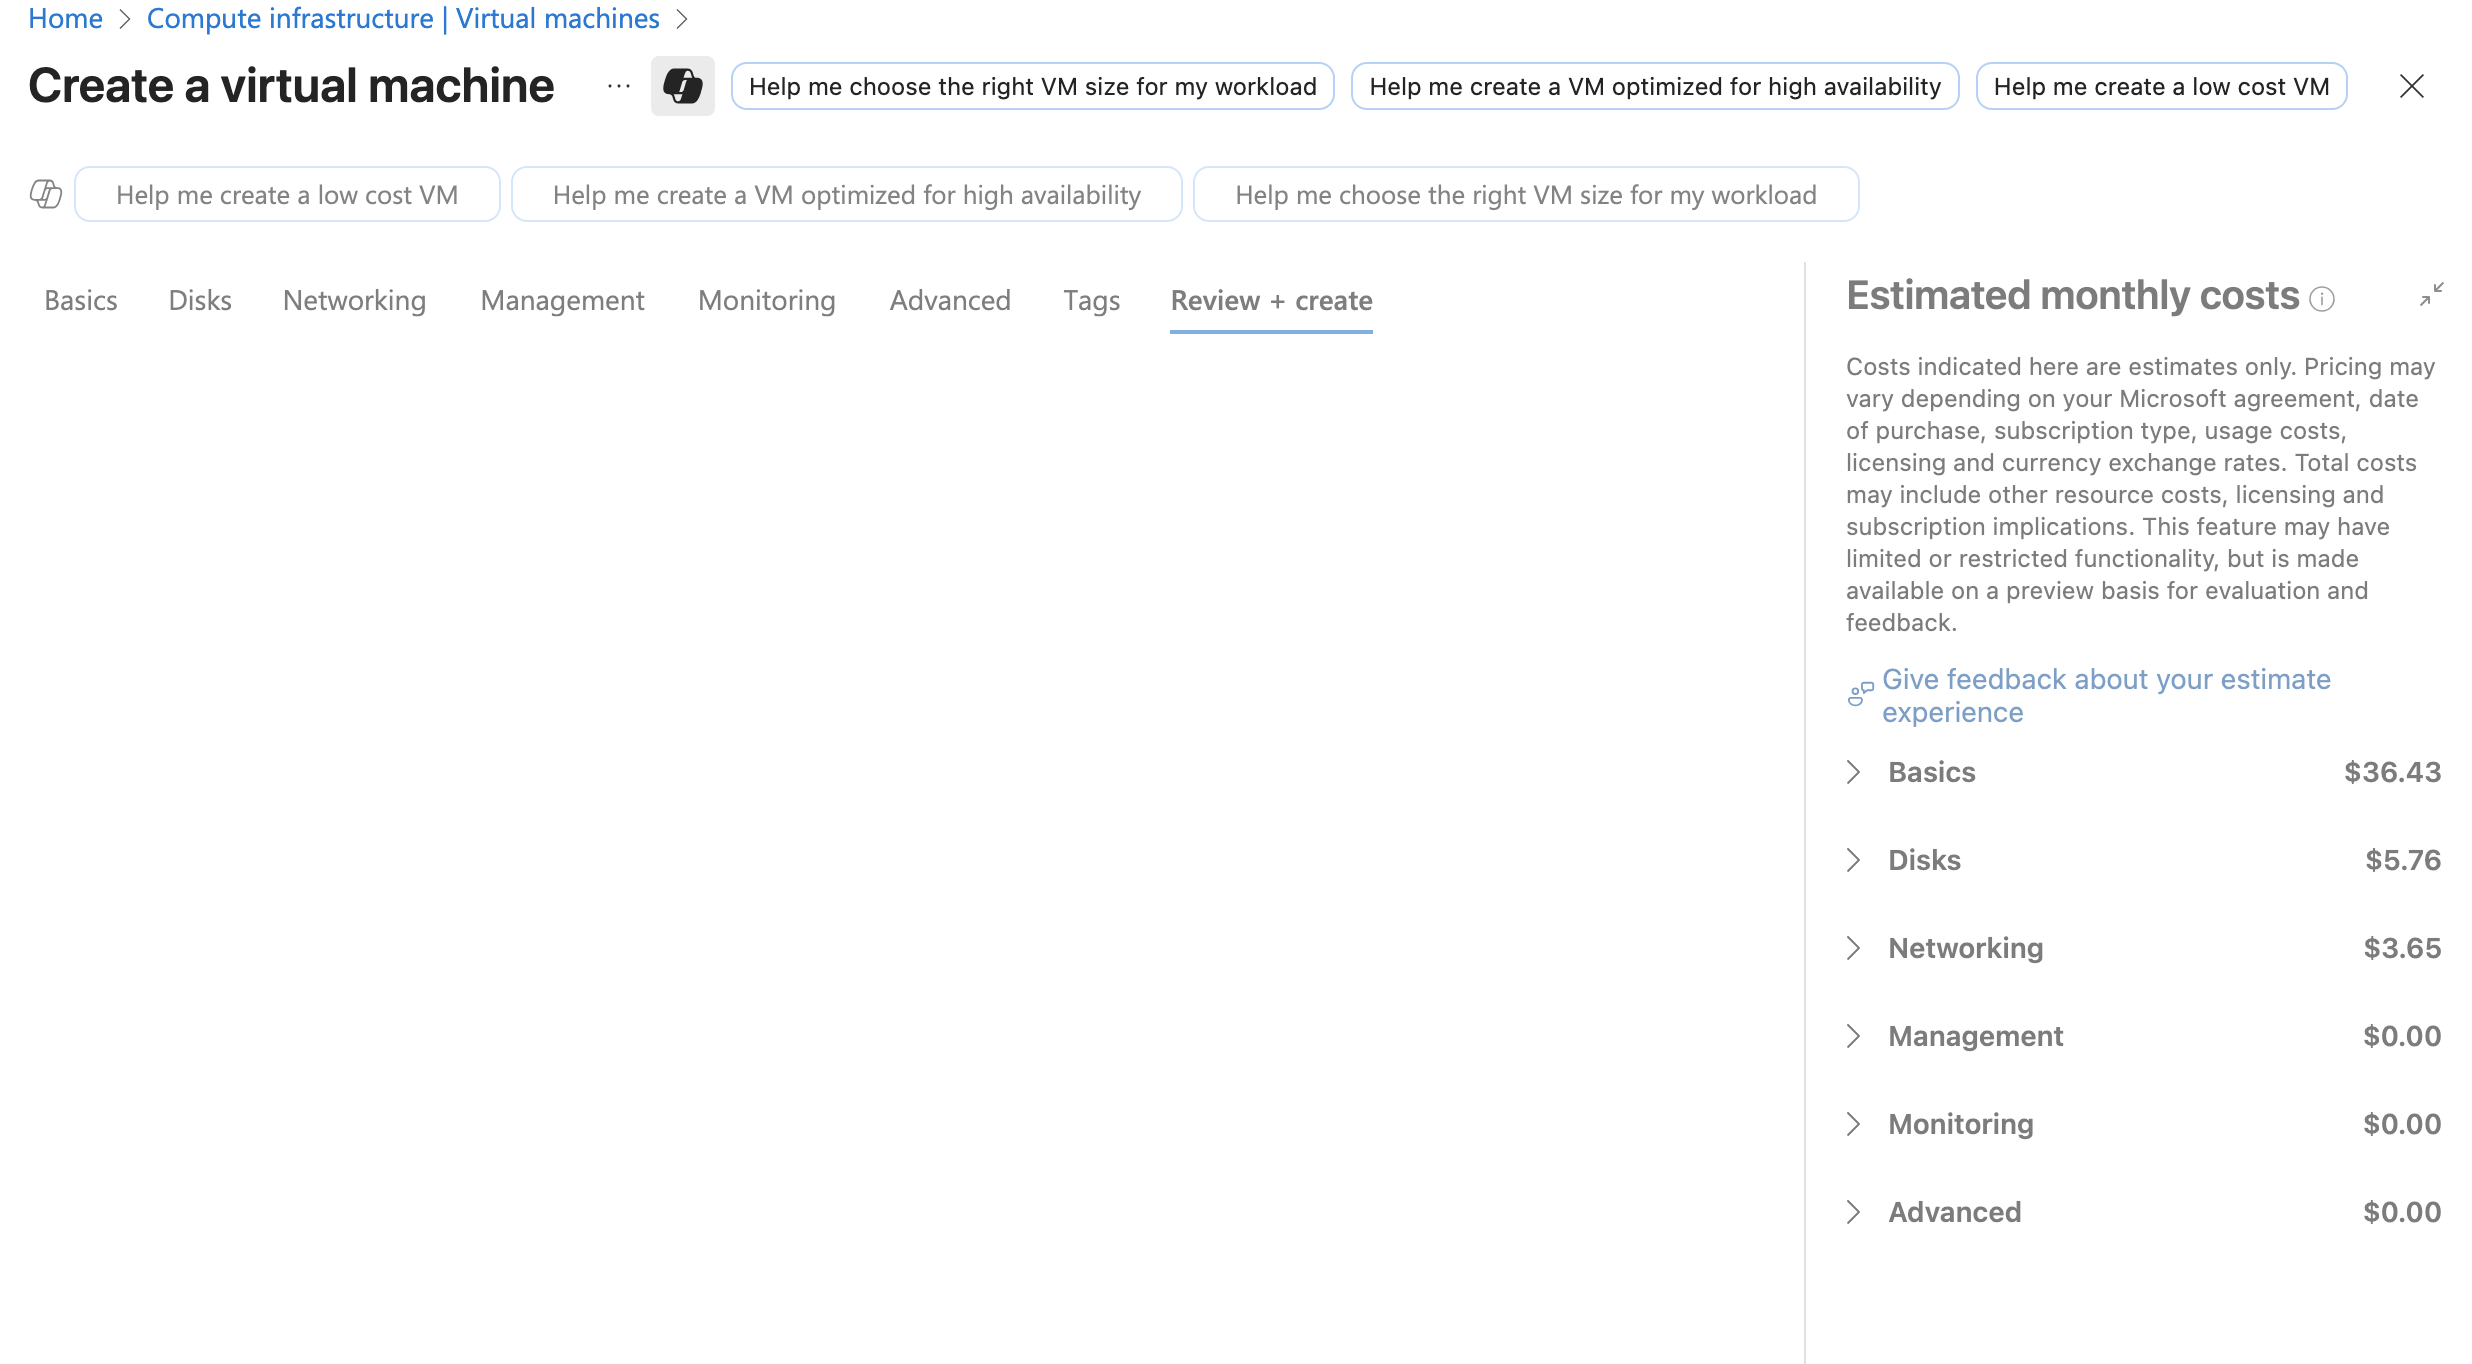Select the Advanced tab
2472x1364 pixels.
949,300
